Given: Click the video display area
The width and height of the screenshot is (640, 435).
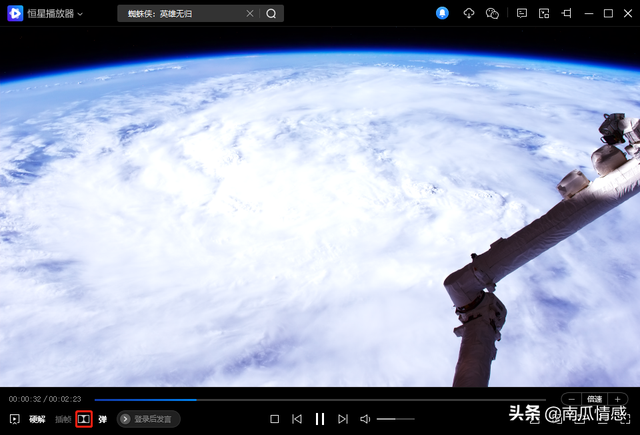Looking at the screenshot, I should point(320,207).
